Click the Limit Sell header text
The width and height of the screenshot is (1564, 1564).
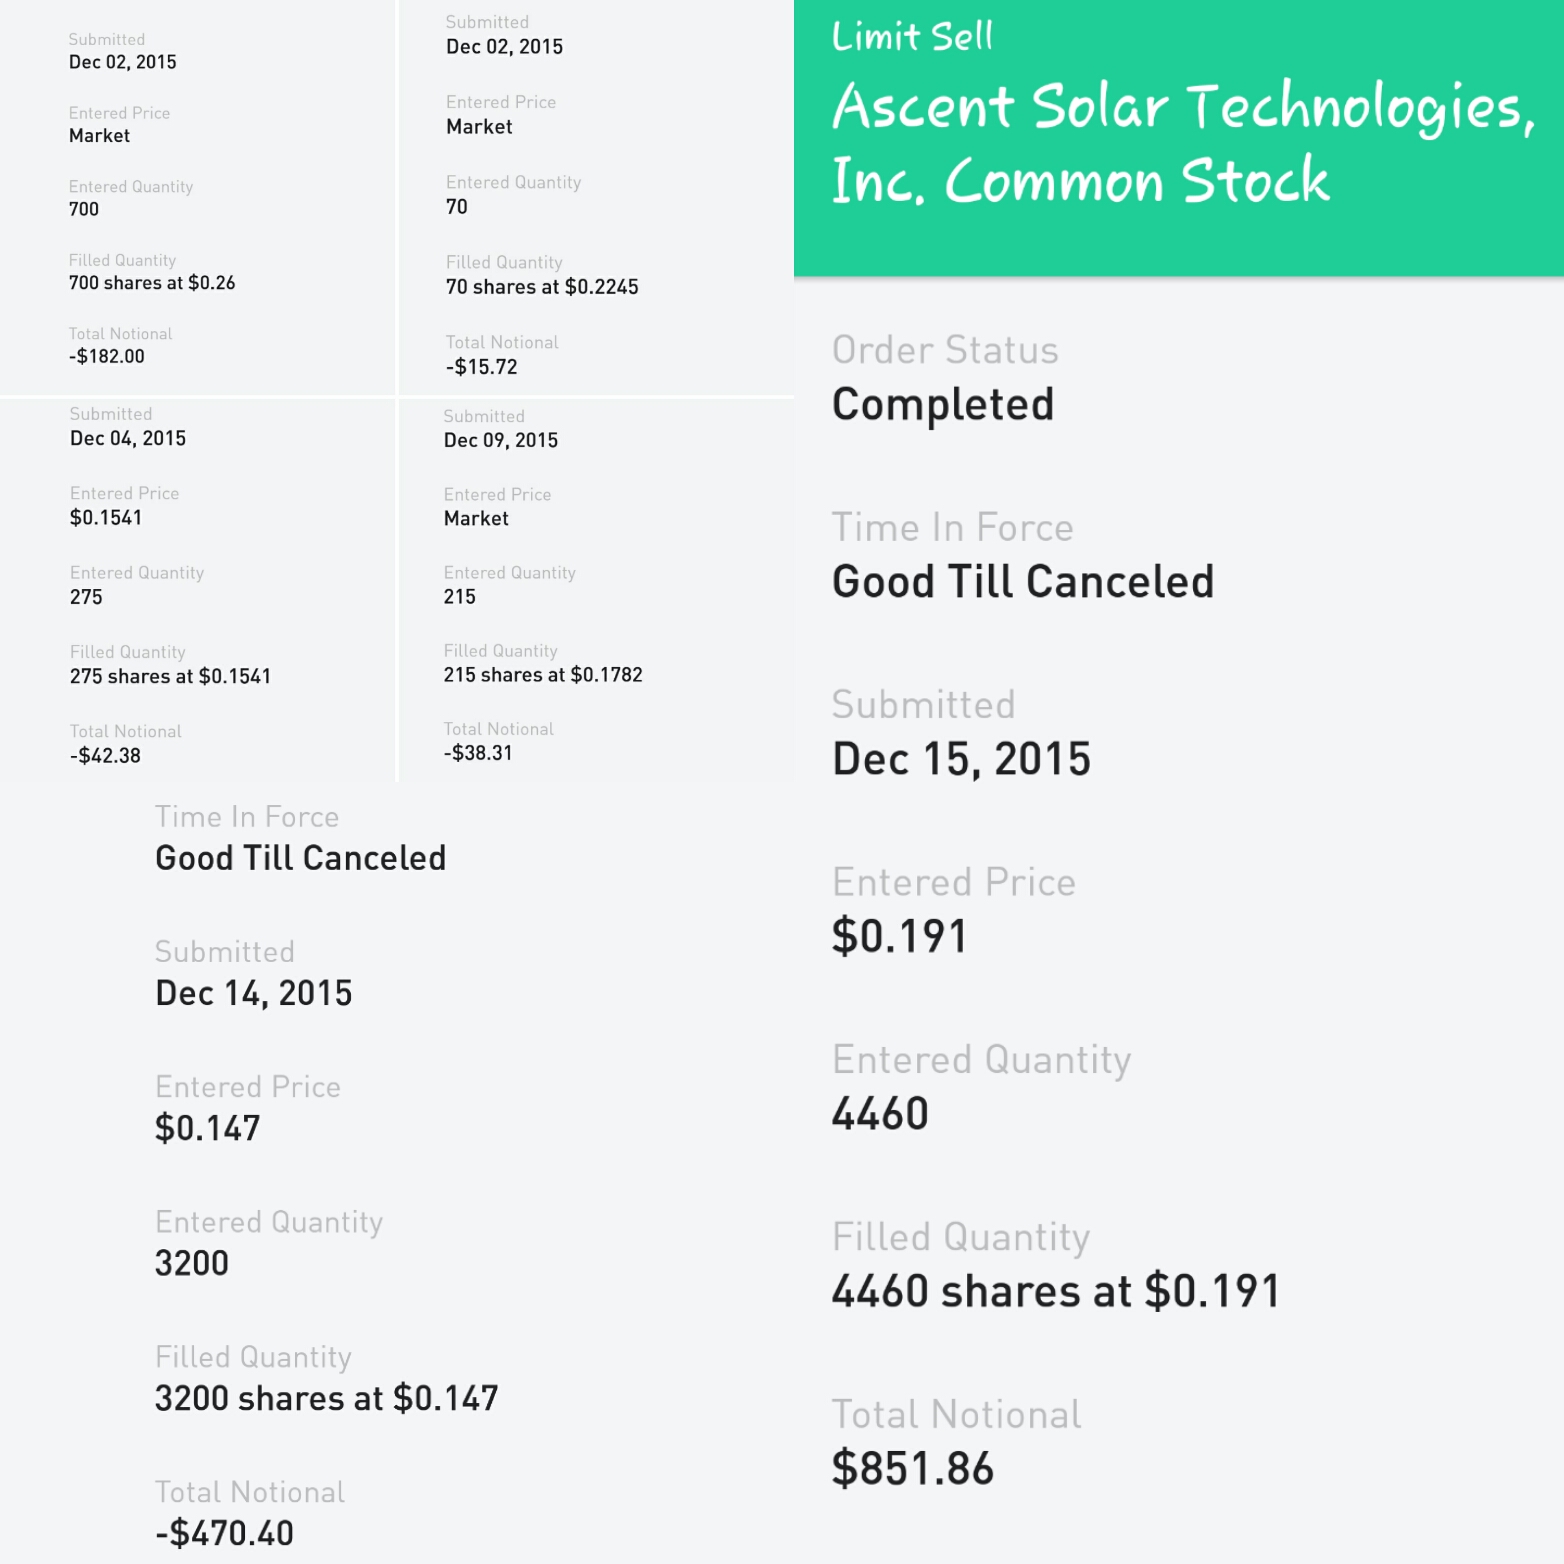pyautogui.click(x=912, y=37)
